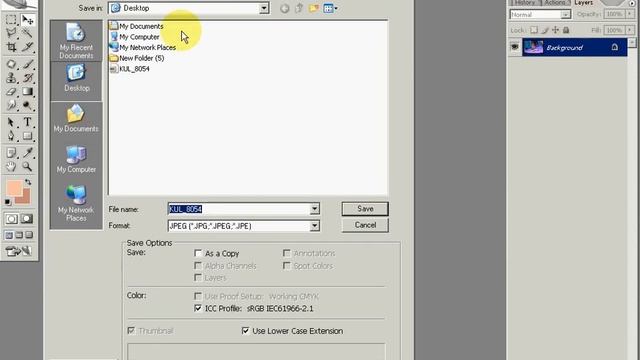
Task: Toggle the Layers save option checkbox
Action: pos(198,278)
